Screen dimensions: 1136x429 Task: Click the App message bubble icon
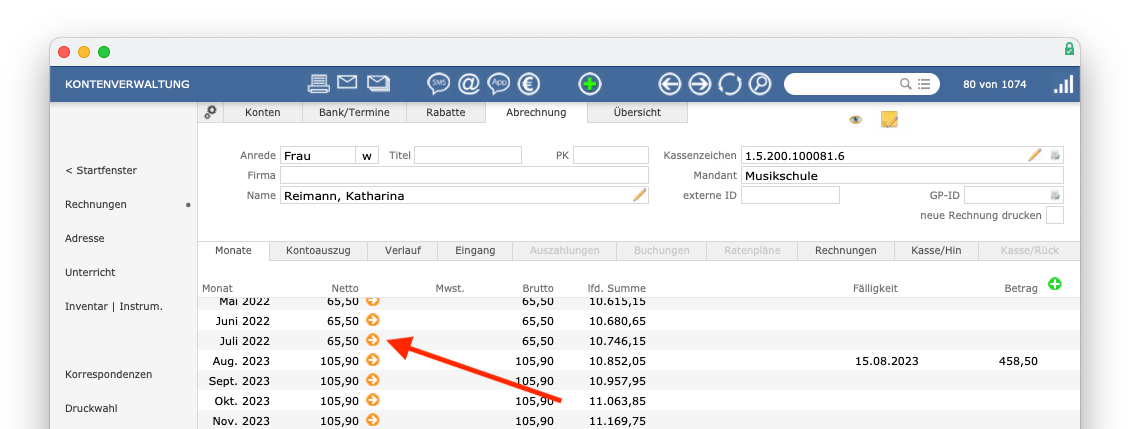click(498, 84)
